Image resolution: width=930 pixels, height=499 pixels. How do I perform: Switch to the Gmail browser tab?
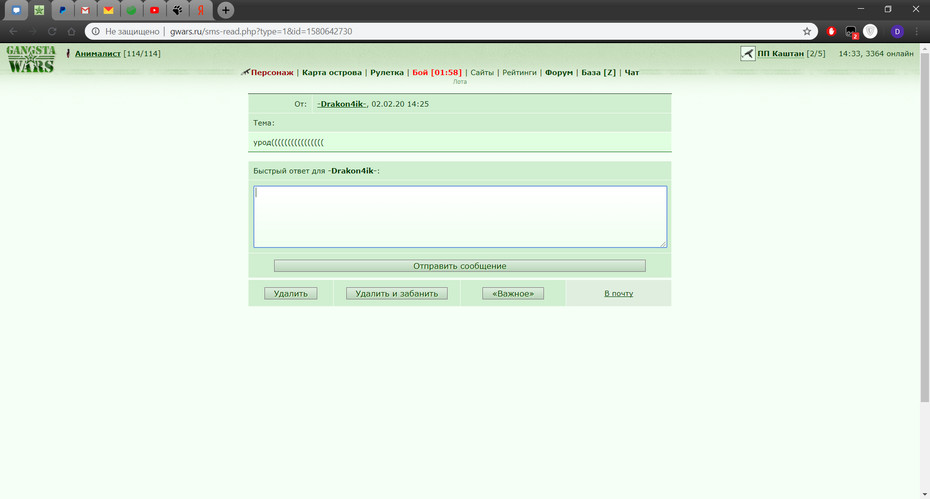85,10
